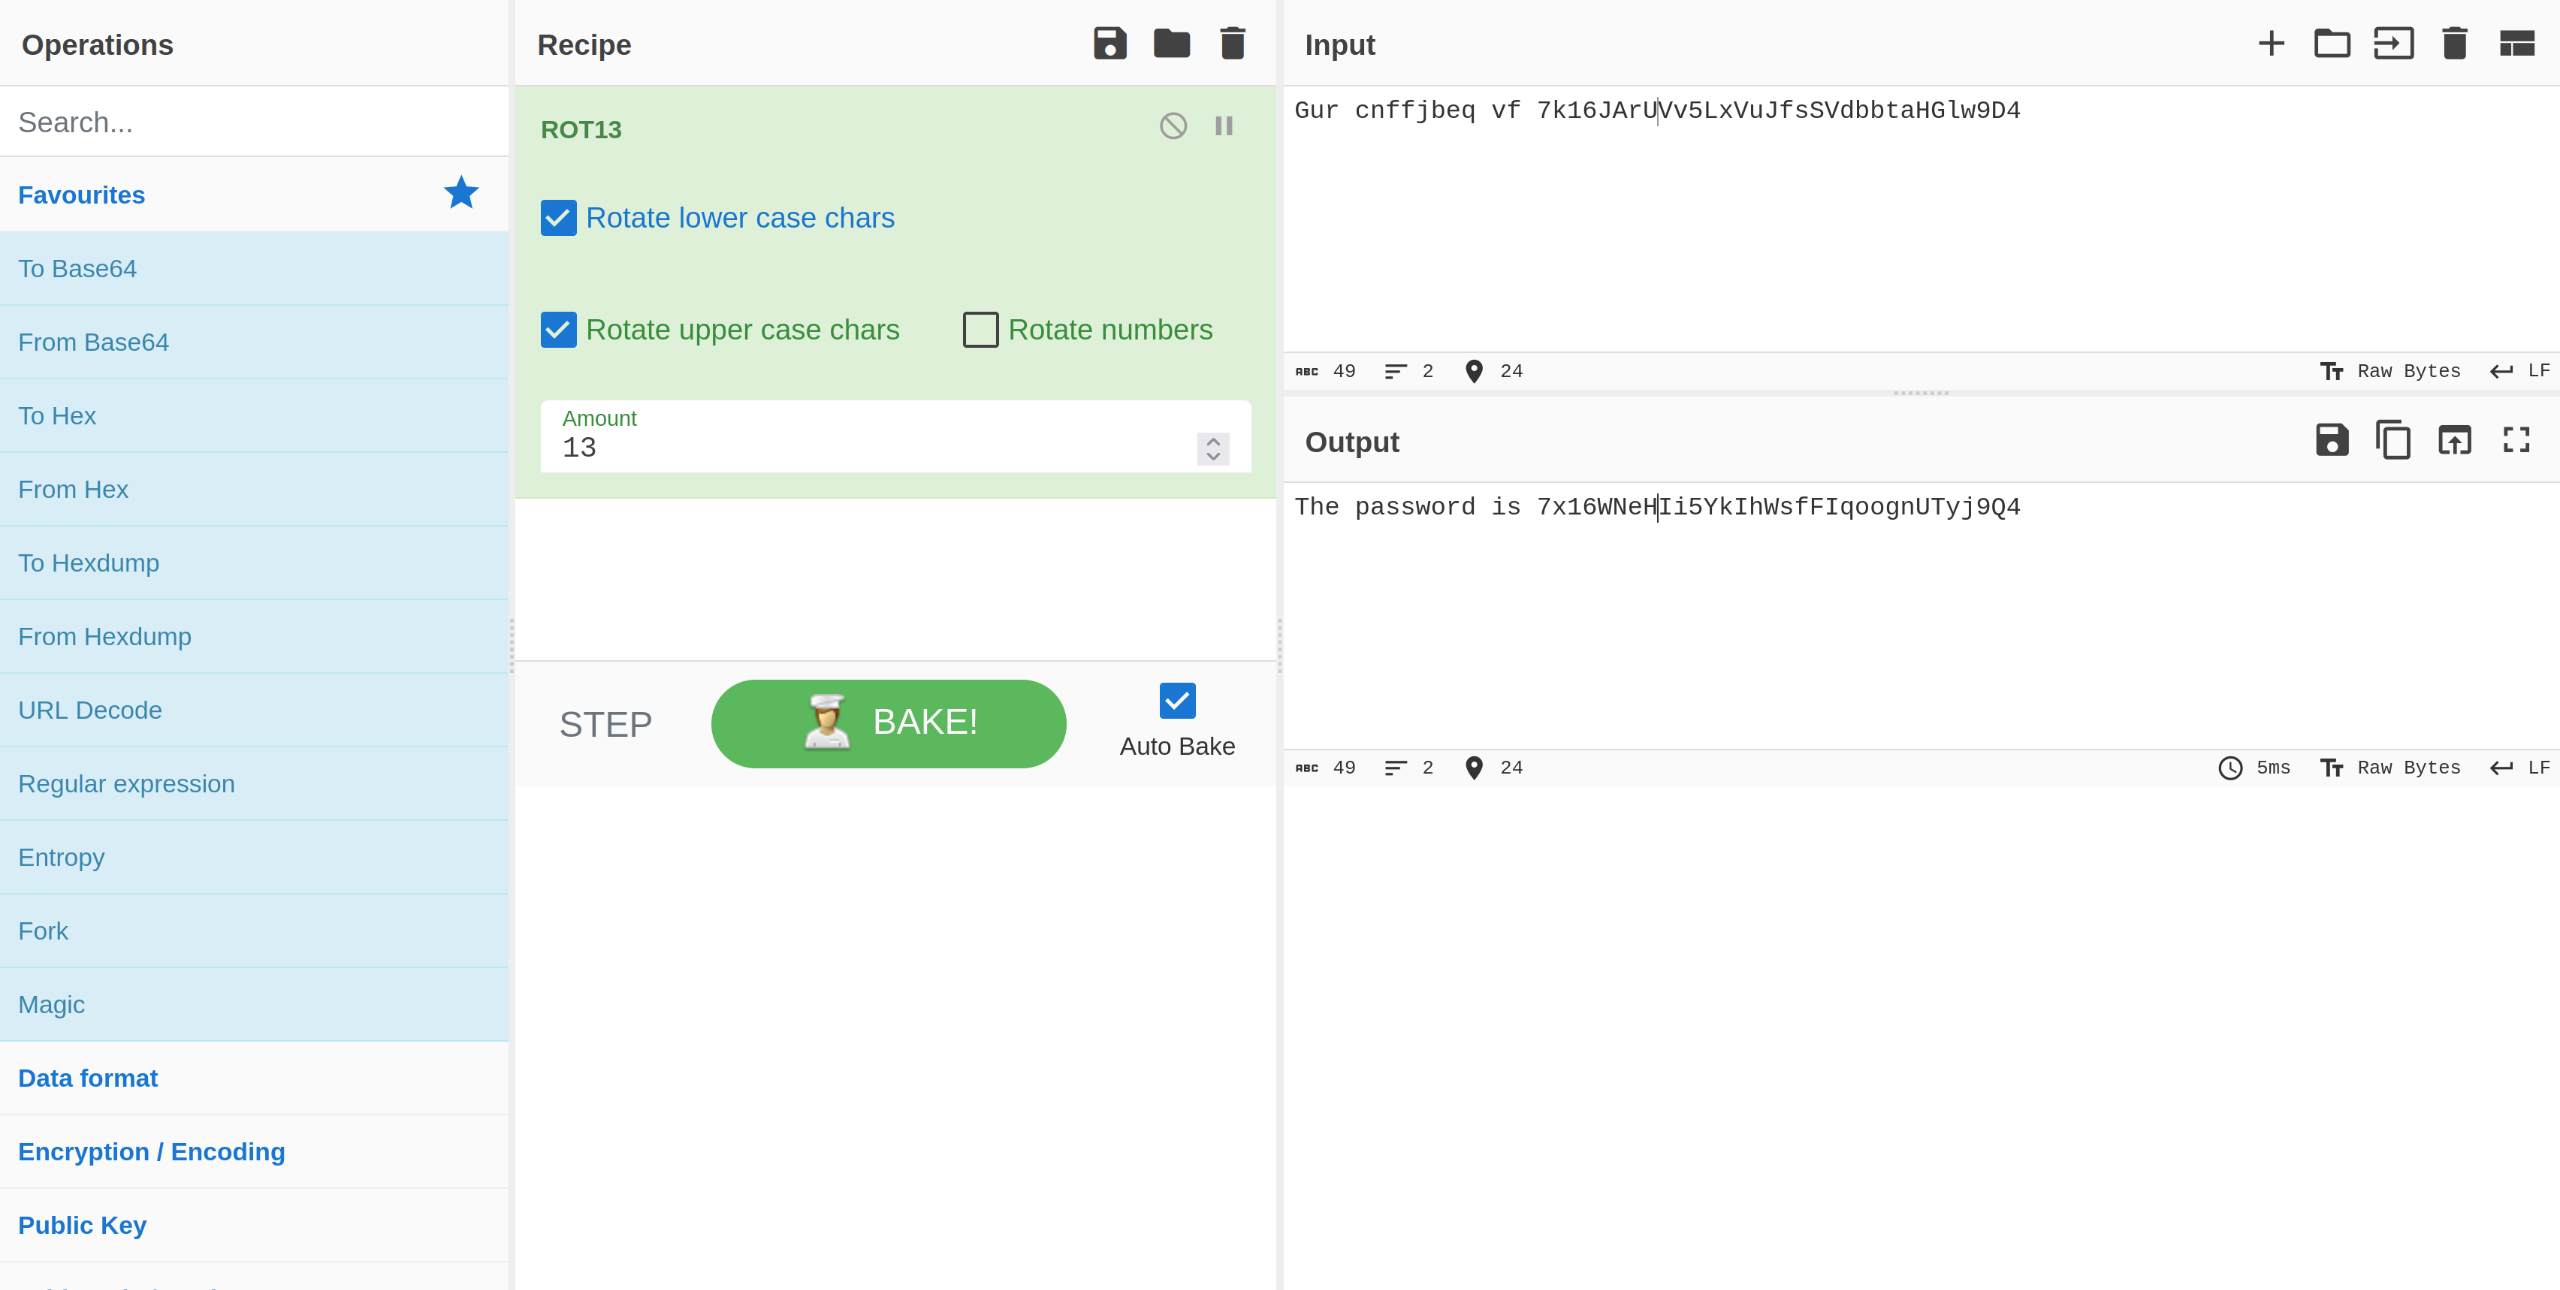Choose the Magic operation
This screenshot has height=1290, width=2560.
[51, 1004]
